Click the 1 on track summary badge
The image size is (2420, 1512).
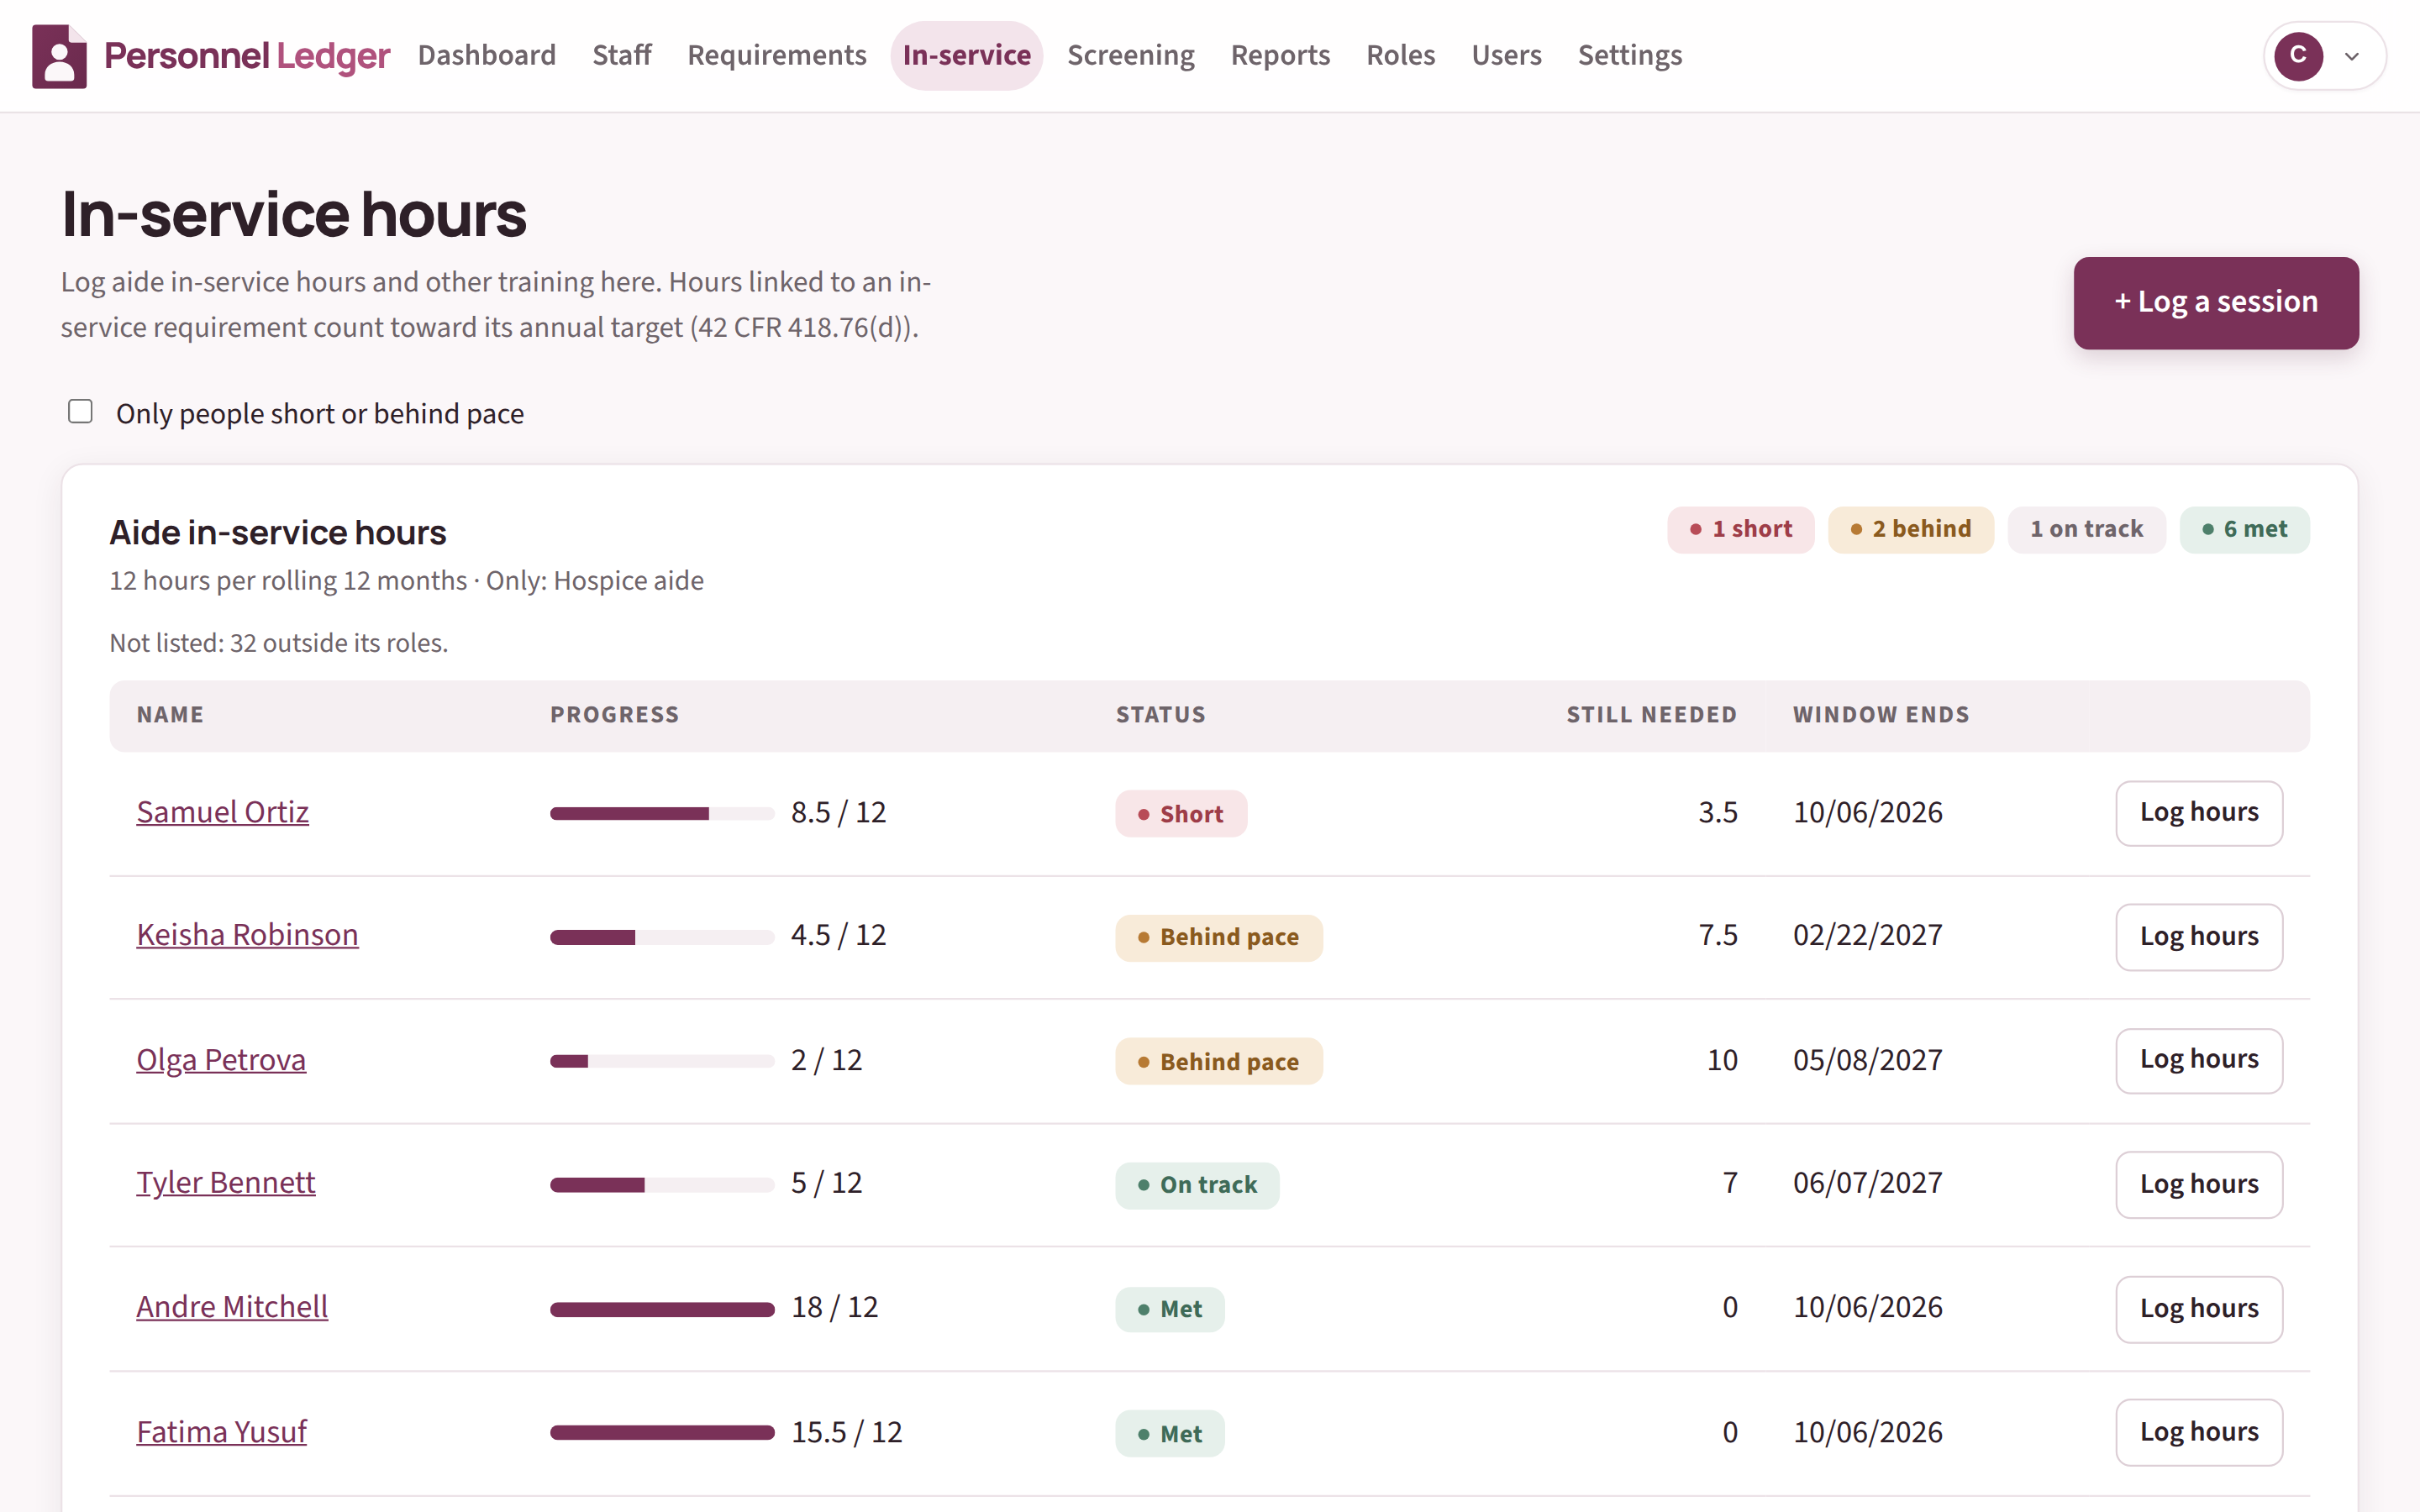pyautogui.click(x=2086, y=529)
